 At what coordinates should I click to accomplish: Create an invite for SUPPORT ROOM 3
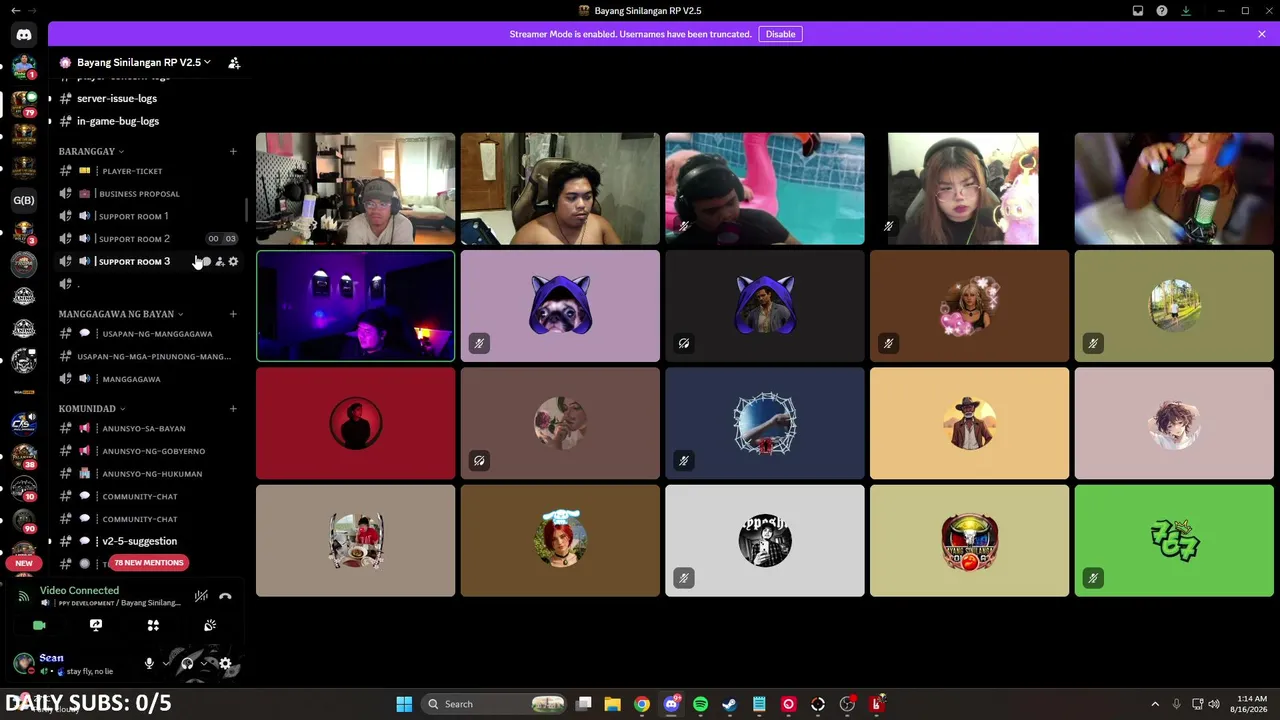220,262
